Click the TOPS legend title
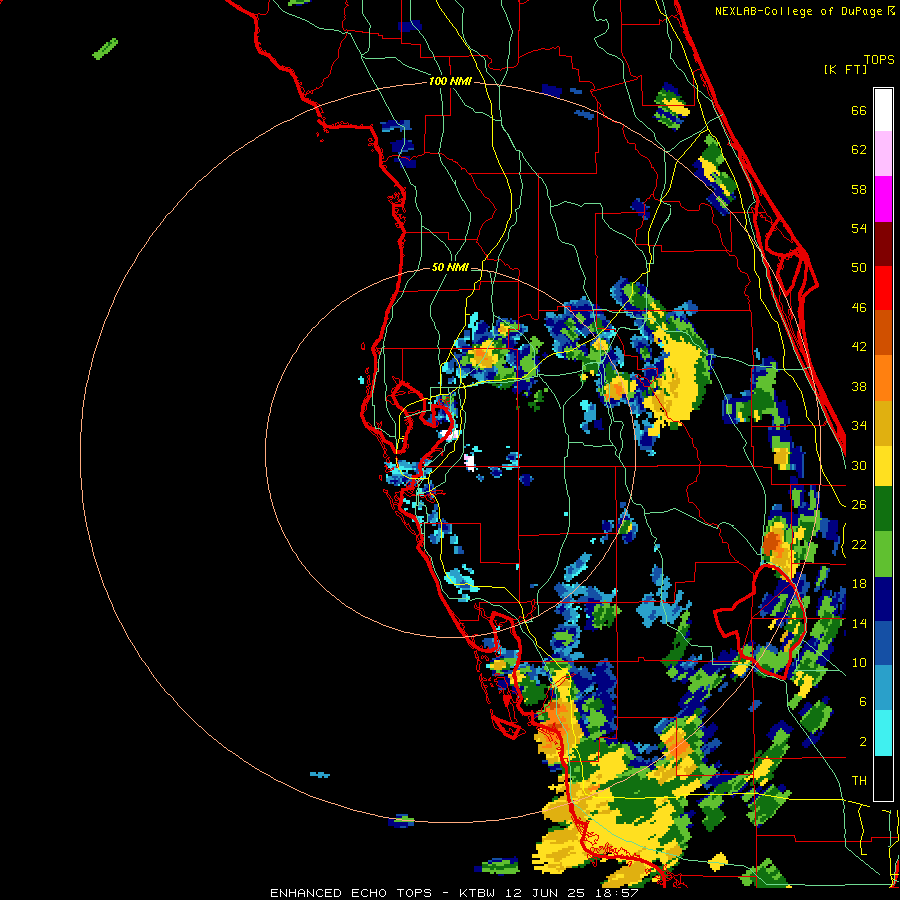The height and width of the screenshot is (900, 900). coord(879,60)
